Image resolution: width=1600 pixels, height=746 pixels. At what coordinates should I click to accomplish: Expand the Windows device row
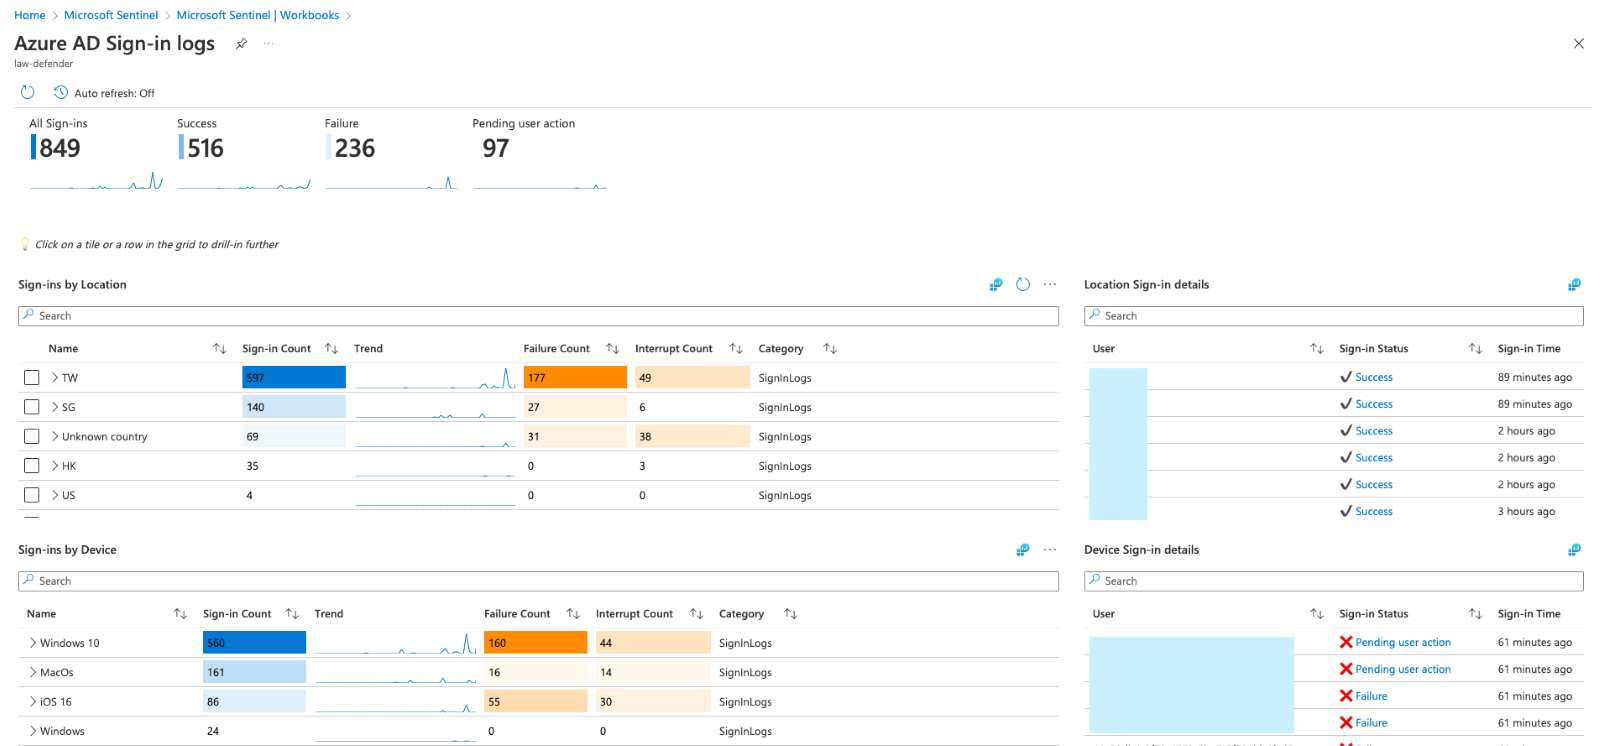pyautogui.click(x=33, y=731)
